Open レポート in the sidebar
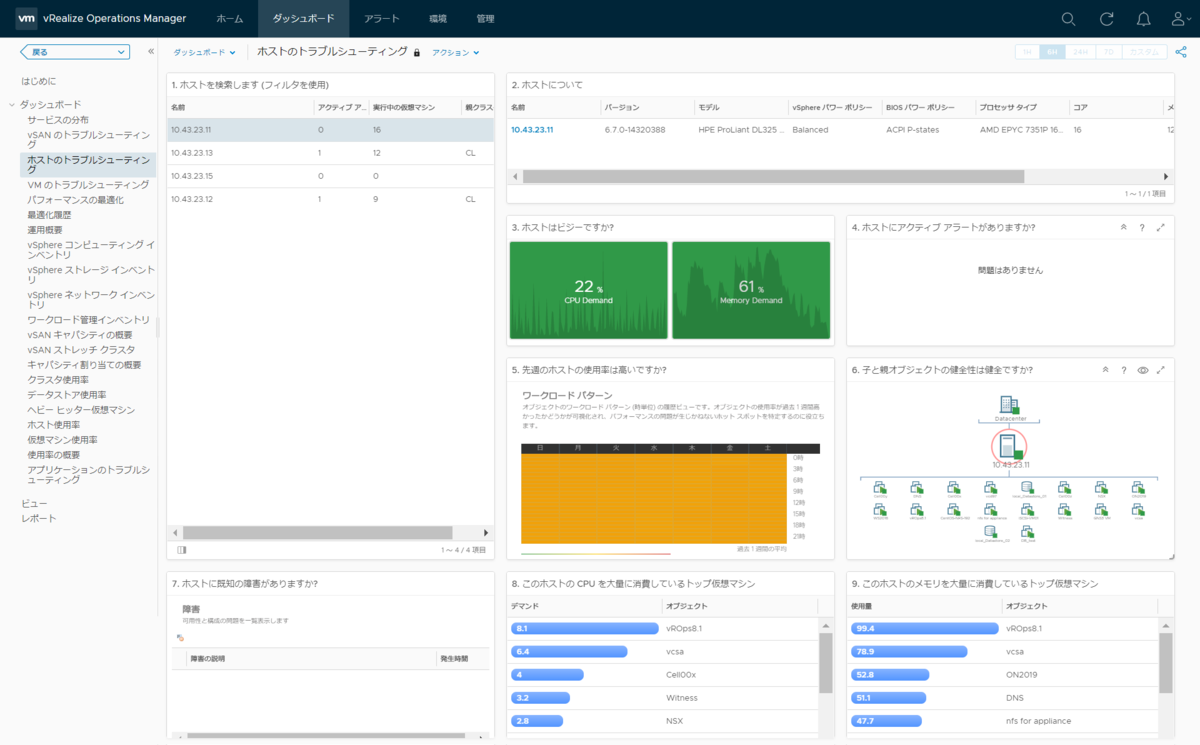Image resolution: width=1200 pixels, height=745 pixels. (x=39, y=518)
